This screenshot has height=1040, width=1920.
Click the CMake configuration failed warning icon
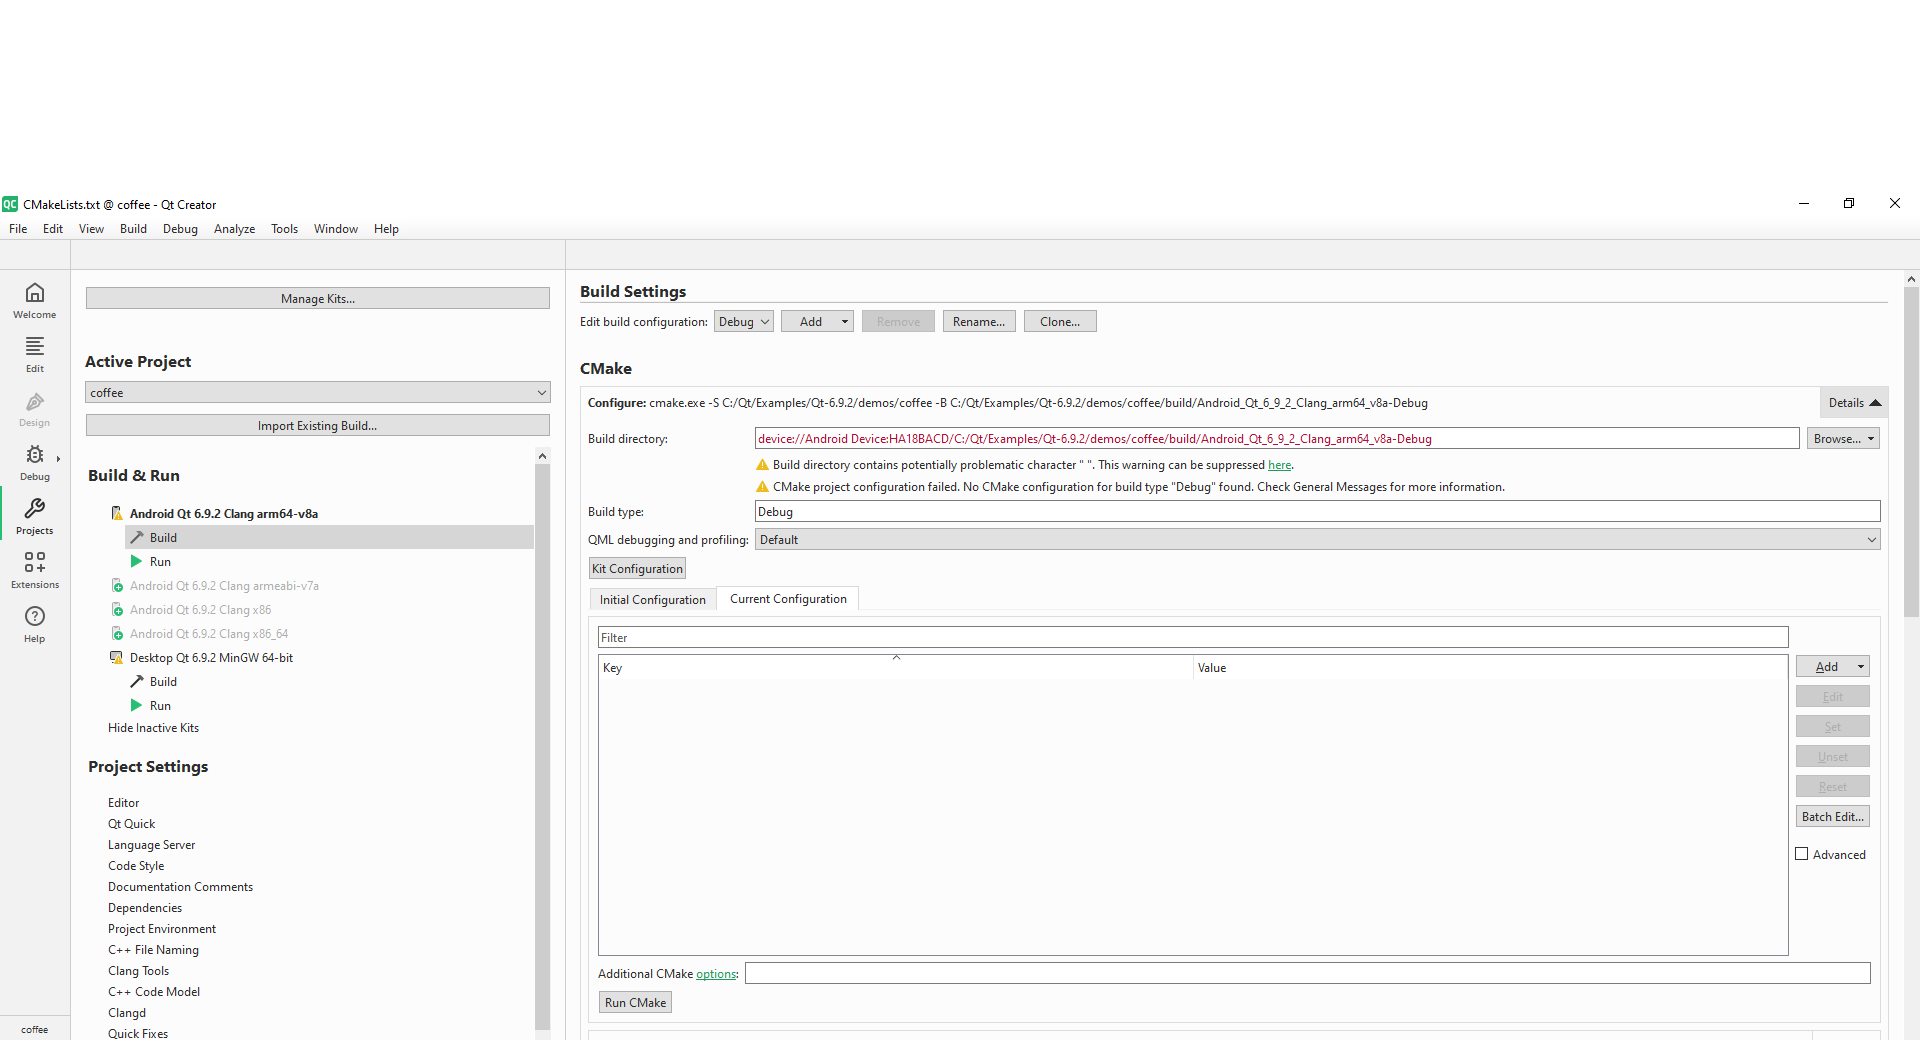tap(762, 487)
